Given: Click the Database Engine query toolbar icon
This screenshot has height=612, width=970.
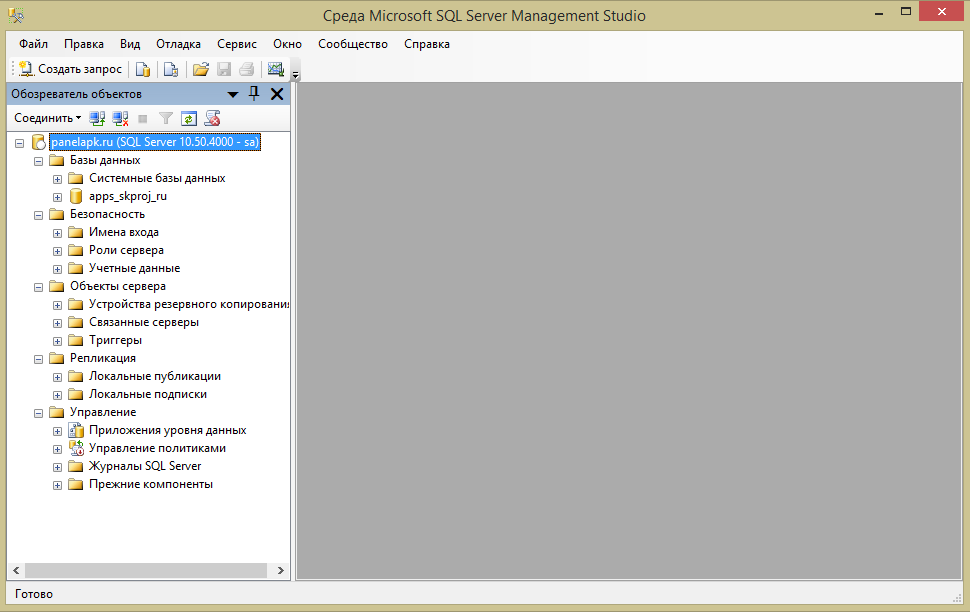Looking at the screenshot, I should click(143, 69).
